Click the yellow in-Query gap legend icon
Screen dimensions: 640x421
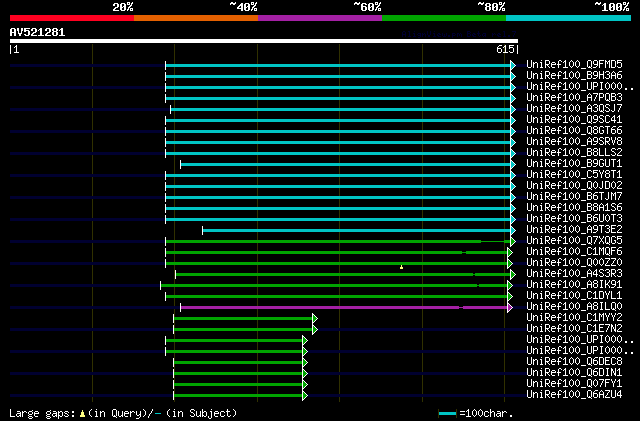(82, 414)
